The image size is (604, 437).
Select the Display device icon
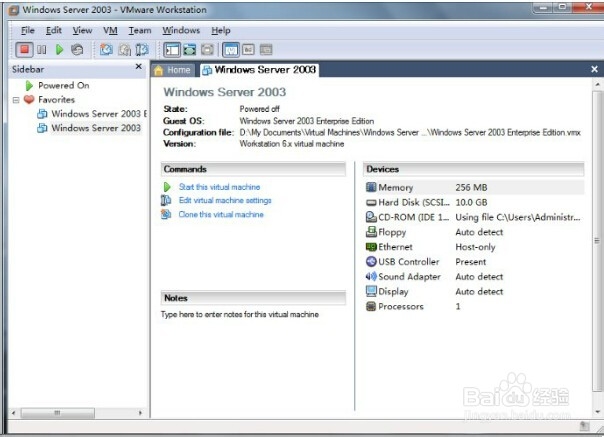click(x=371, y=291)
